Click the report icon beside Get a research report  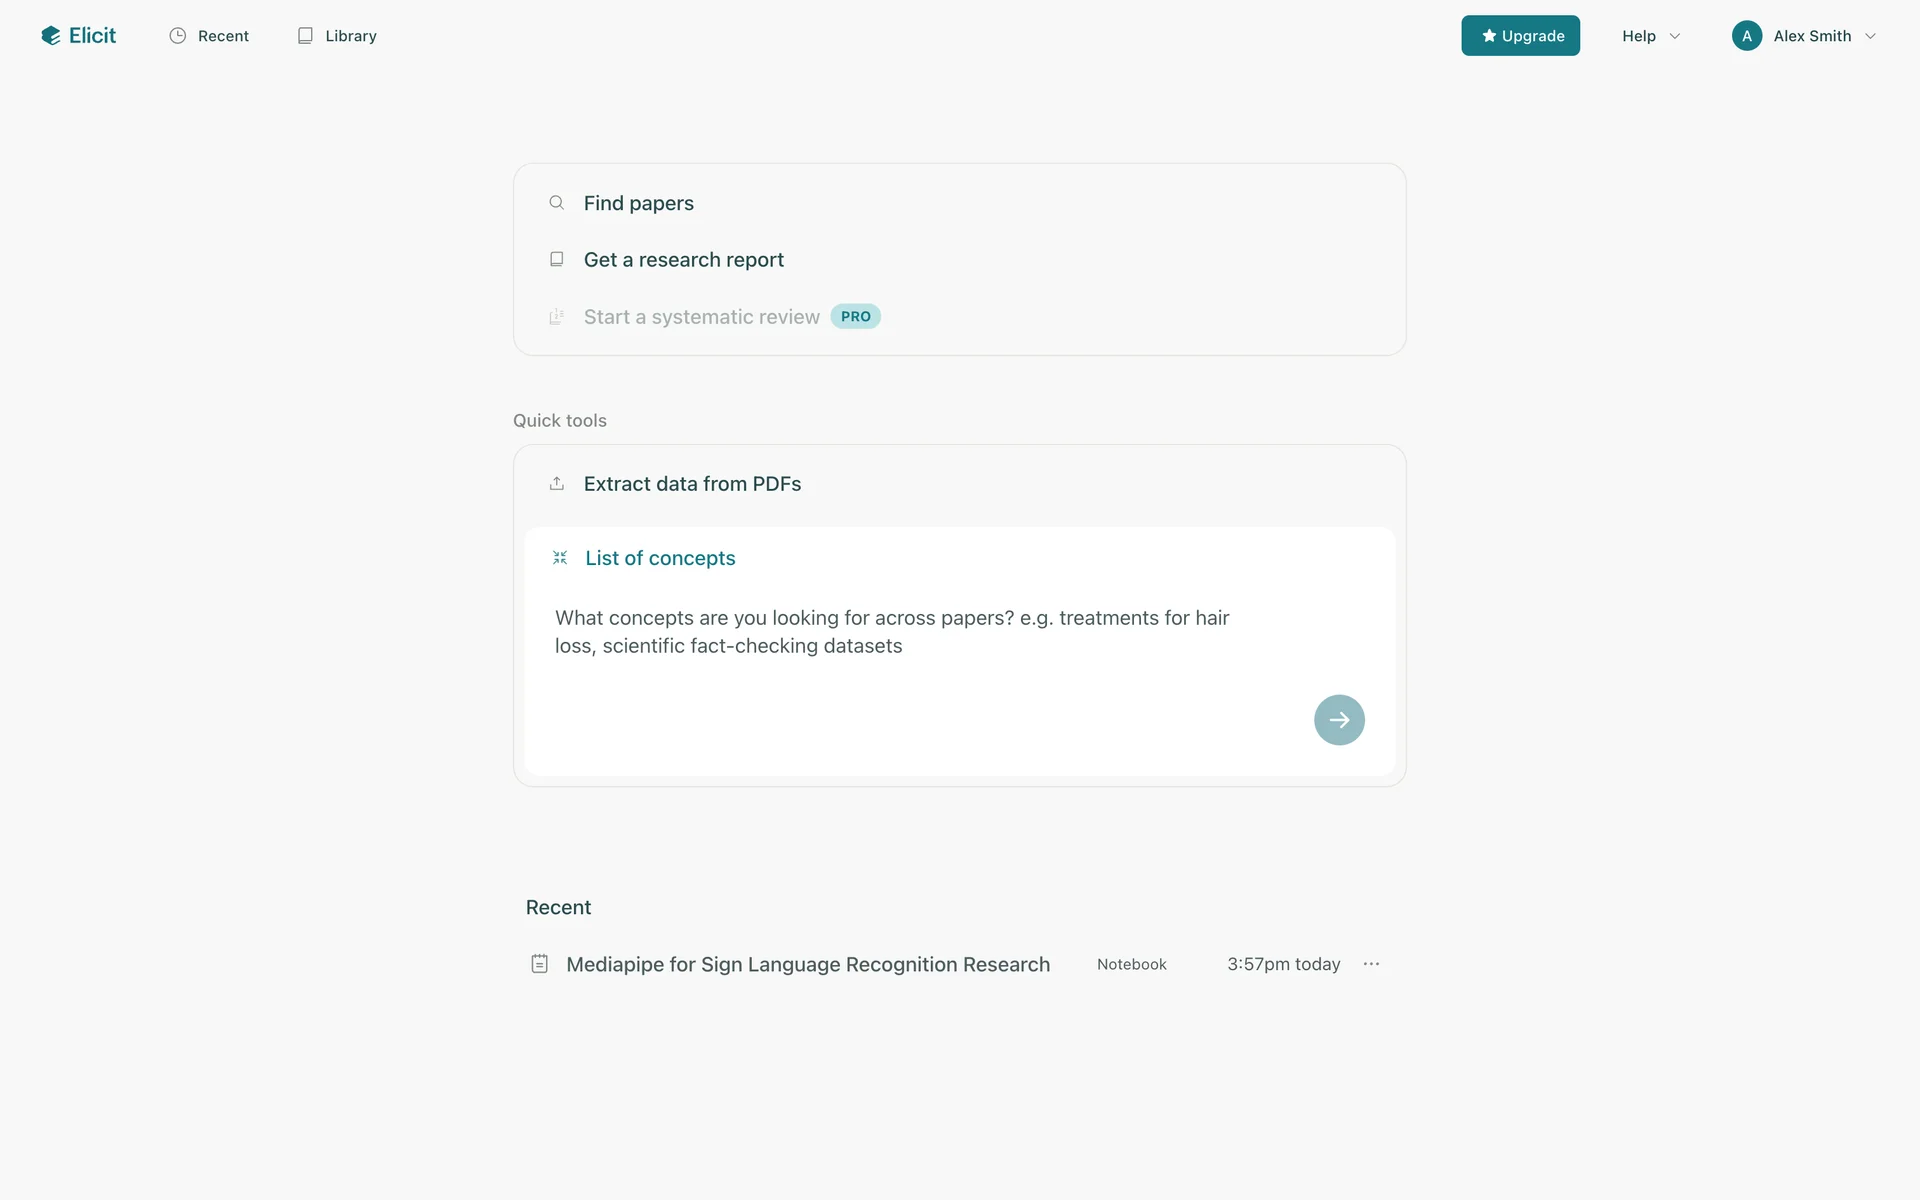click(557, 259)
